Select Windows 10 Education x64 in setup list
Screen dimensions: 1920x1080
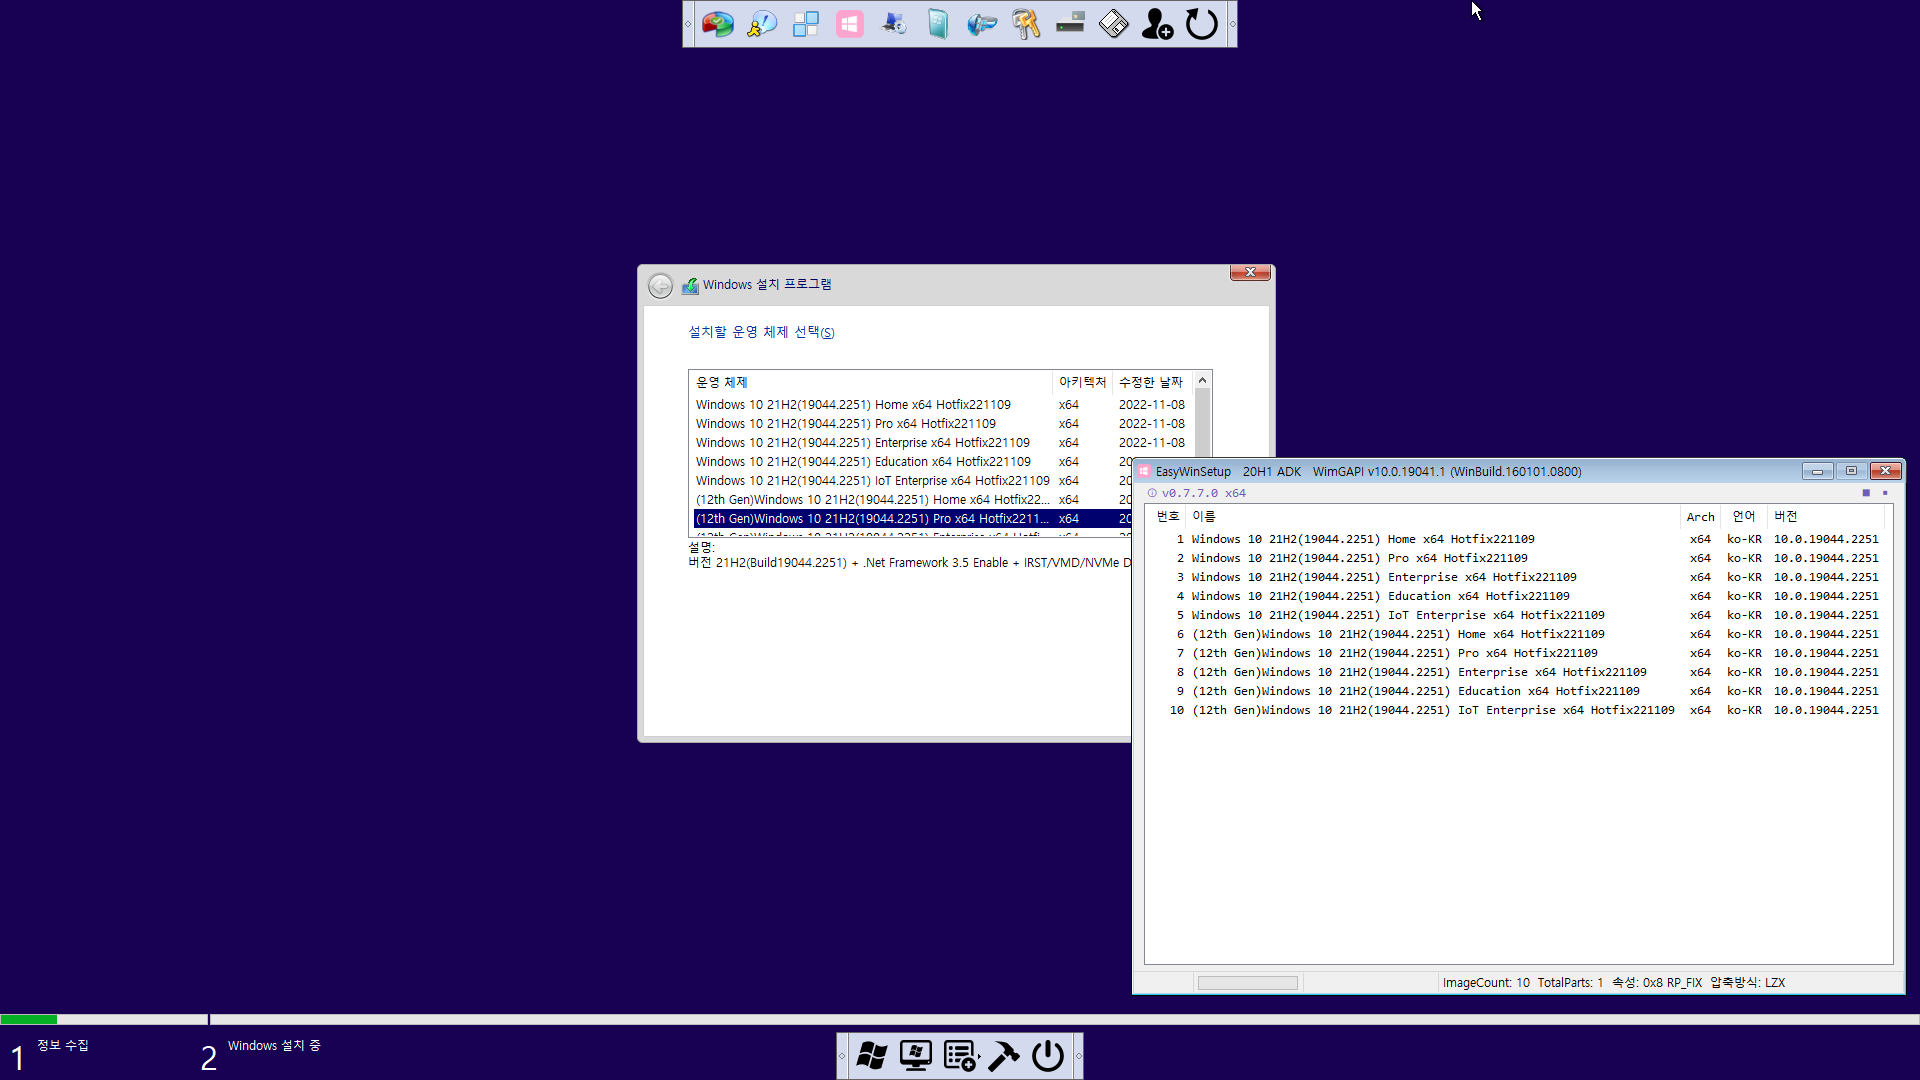click(x=912, y=462)
